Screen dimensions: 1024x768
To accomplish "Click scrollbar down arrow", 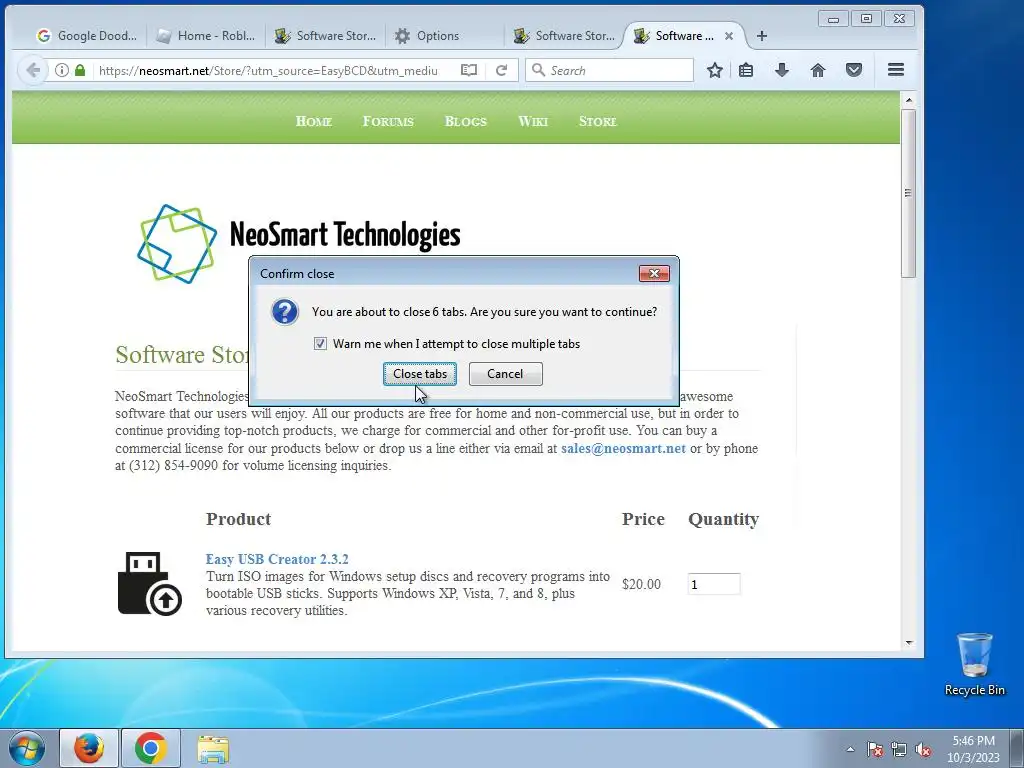I will click(x=908, y=643).
